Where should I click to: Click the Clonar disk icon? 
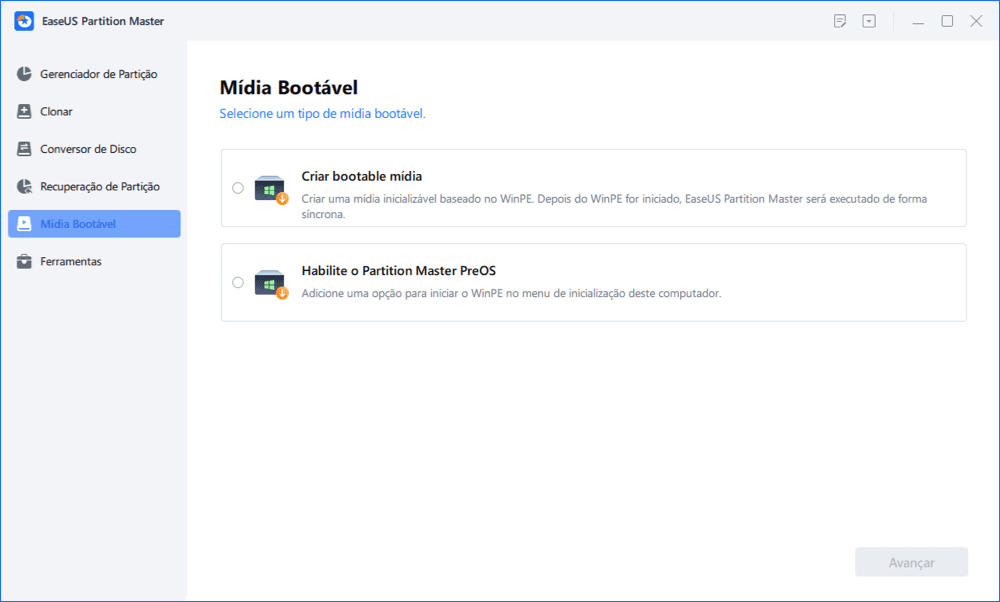point(24,112)
